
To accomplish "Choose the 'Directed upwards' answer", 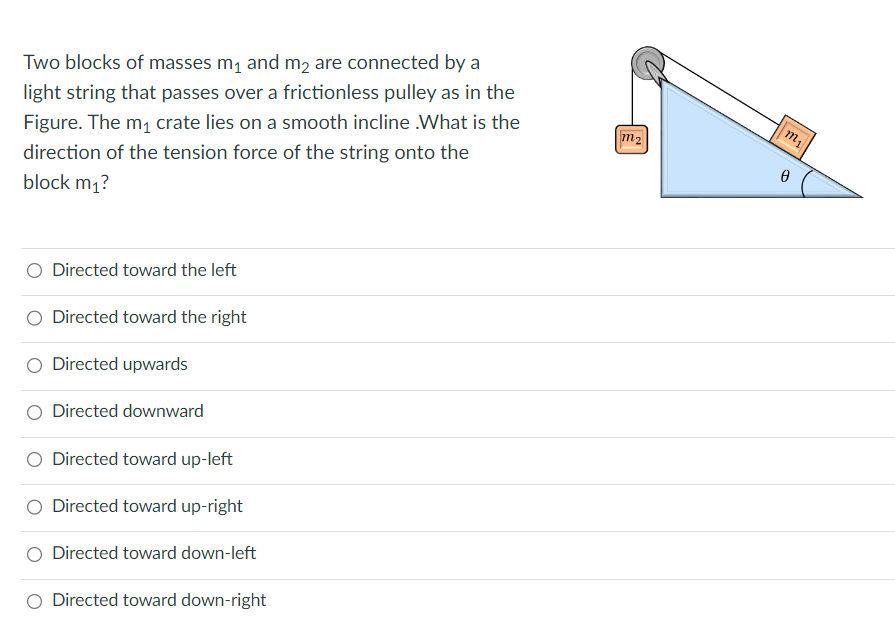I will click(x=34, y=364).
